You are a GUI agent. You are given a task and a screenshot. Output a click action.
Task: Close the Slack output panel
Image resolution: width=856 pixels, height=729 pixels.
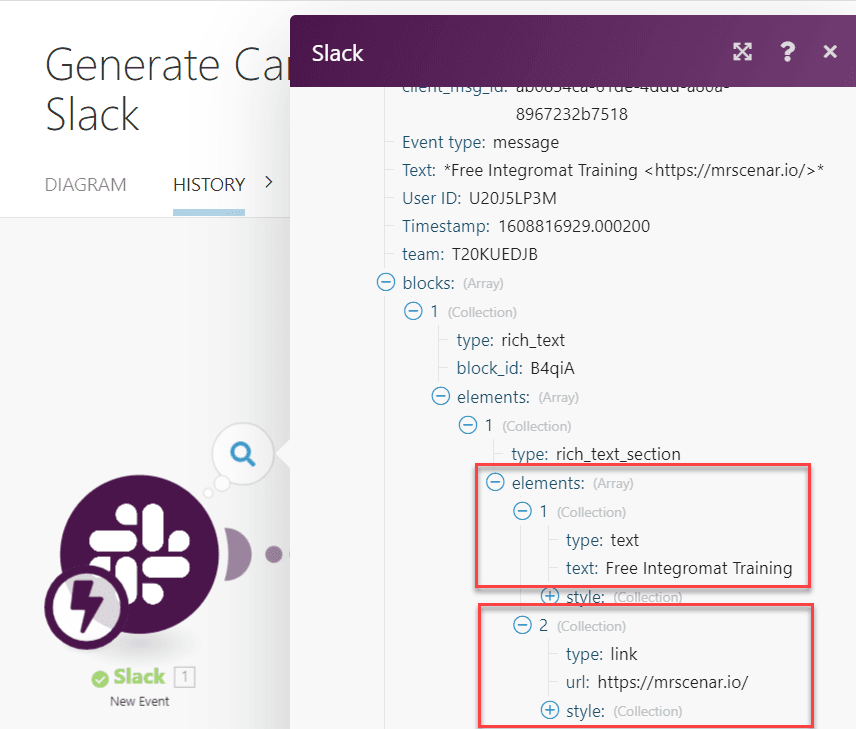(830, 52)
